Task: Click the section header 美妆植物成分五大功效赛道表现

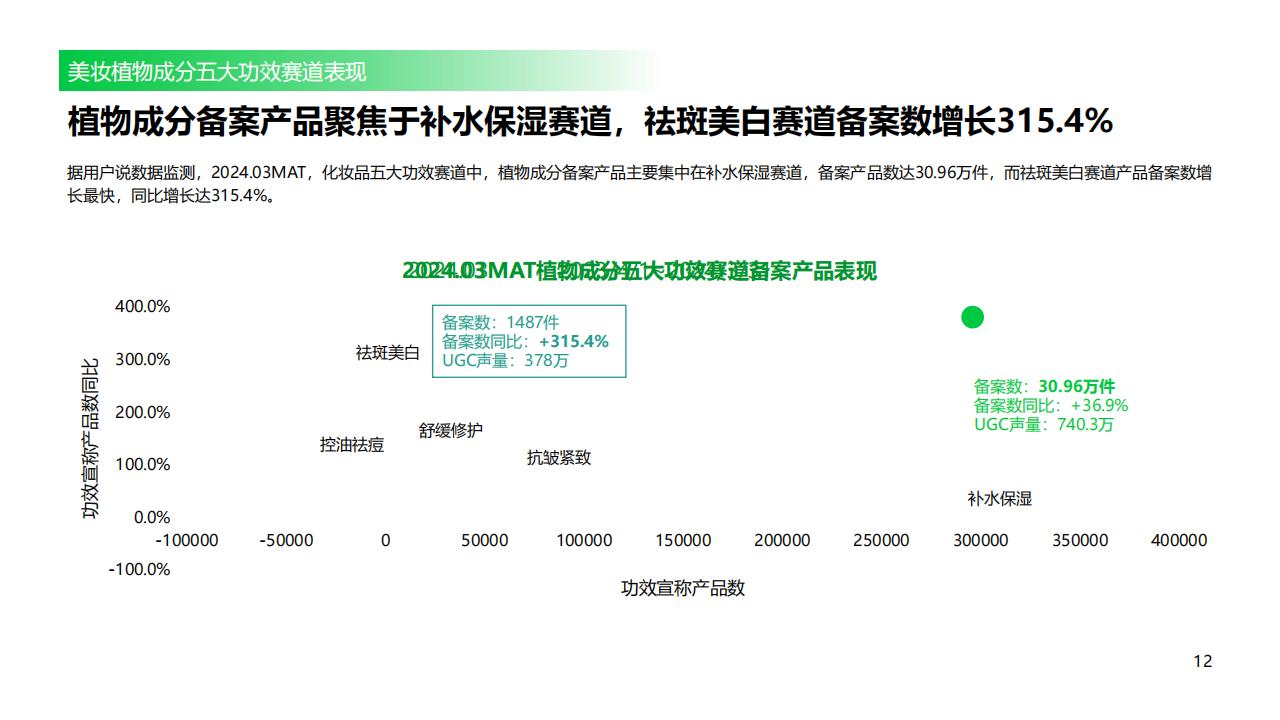Action: tap(217, 72)
